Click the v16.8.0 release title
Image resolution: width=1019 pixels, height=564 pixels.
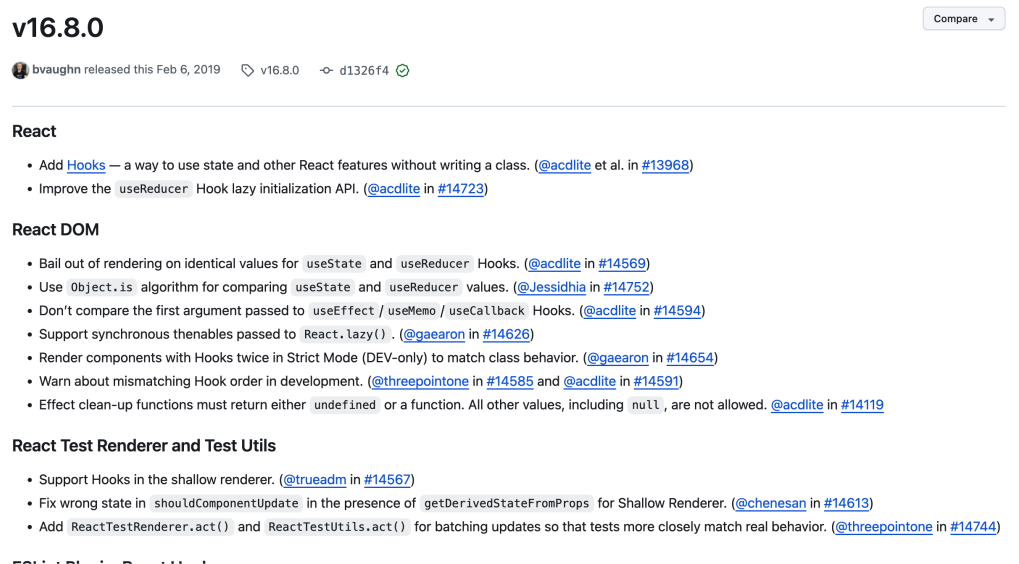58,28
